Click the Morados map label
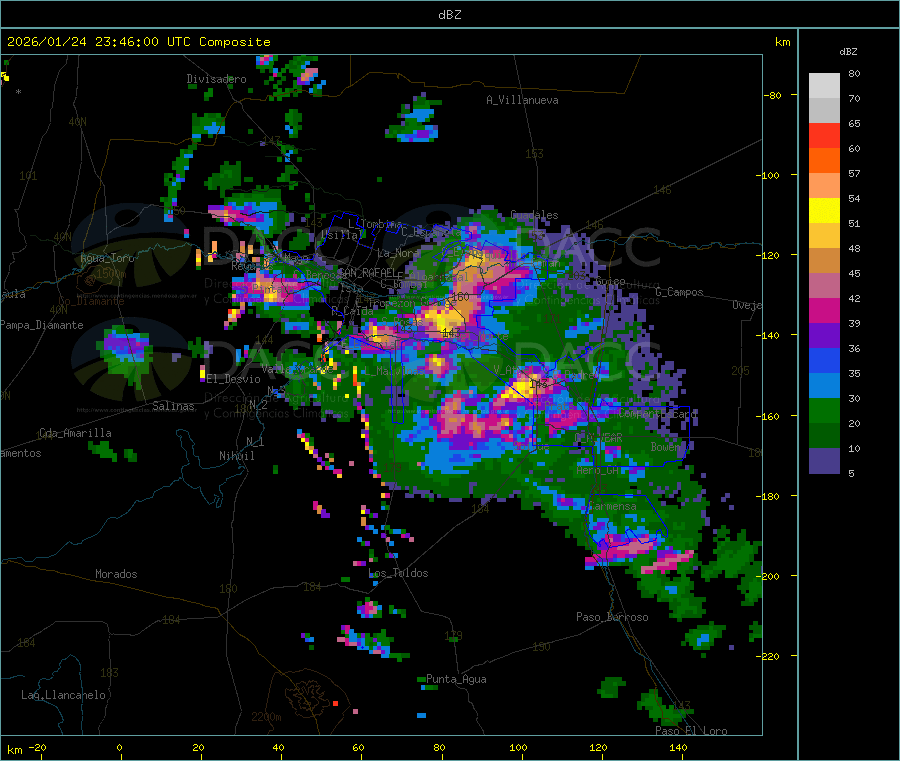This screenshot has height=761, width=900. pyautogui.click(x=116, y=574)
